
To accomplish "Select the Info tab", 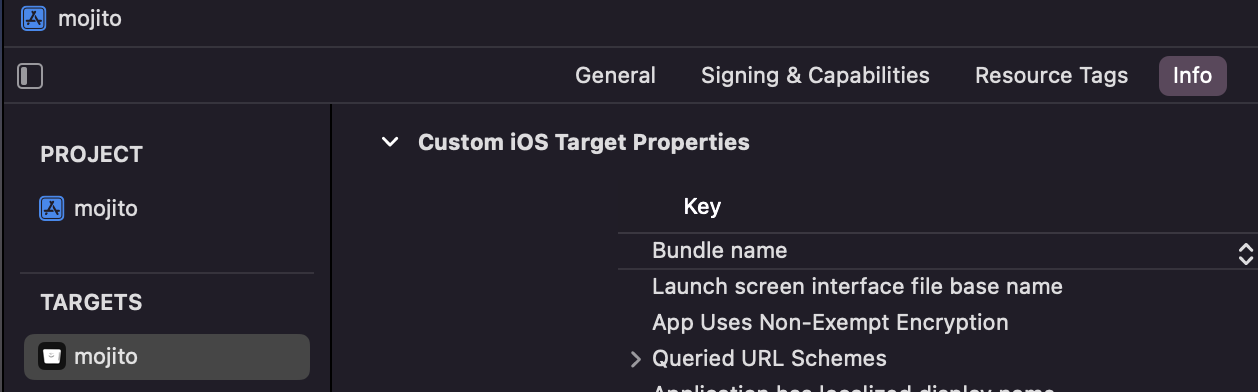I will click(1192, 76).
